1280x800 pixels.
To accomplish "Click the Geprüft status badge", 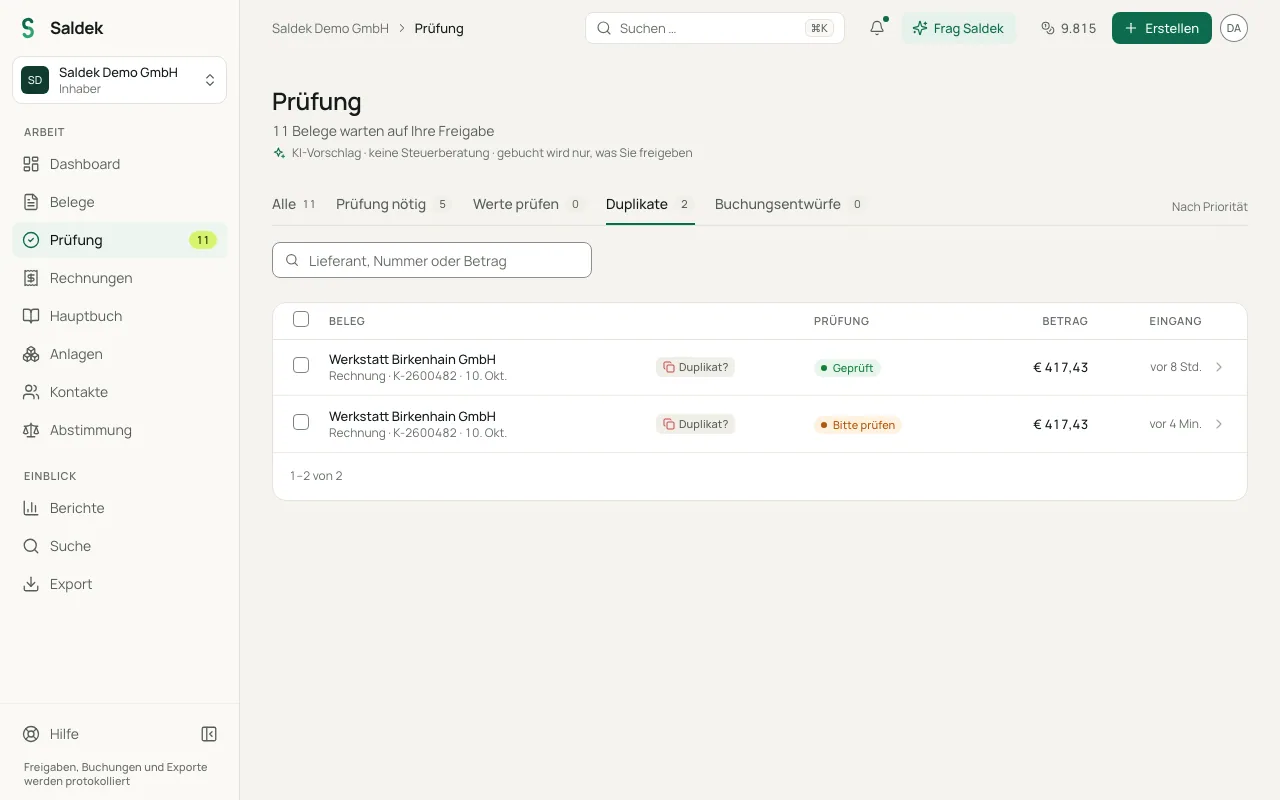I will click(x=847, y=368).
